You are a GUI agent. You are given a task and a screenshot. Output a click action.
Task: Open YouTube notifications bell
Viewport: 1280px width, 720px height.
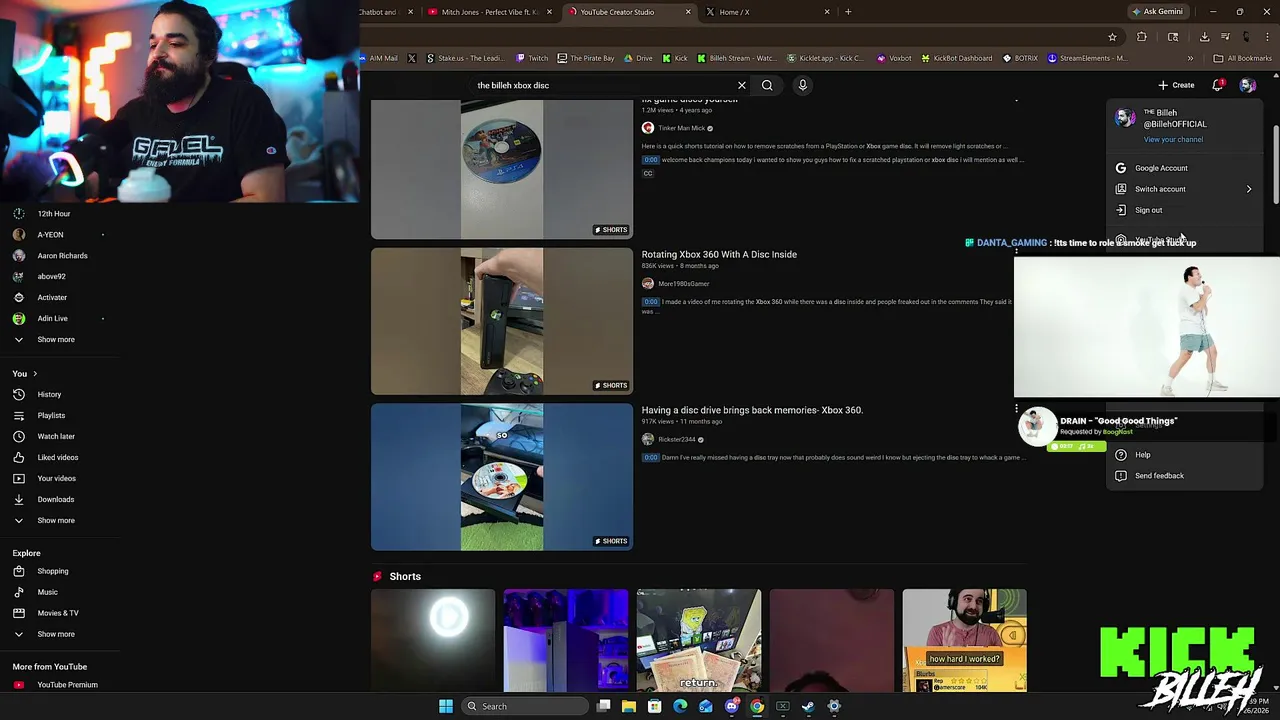coord(1217,85)
